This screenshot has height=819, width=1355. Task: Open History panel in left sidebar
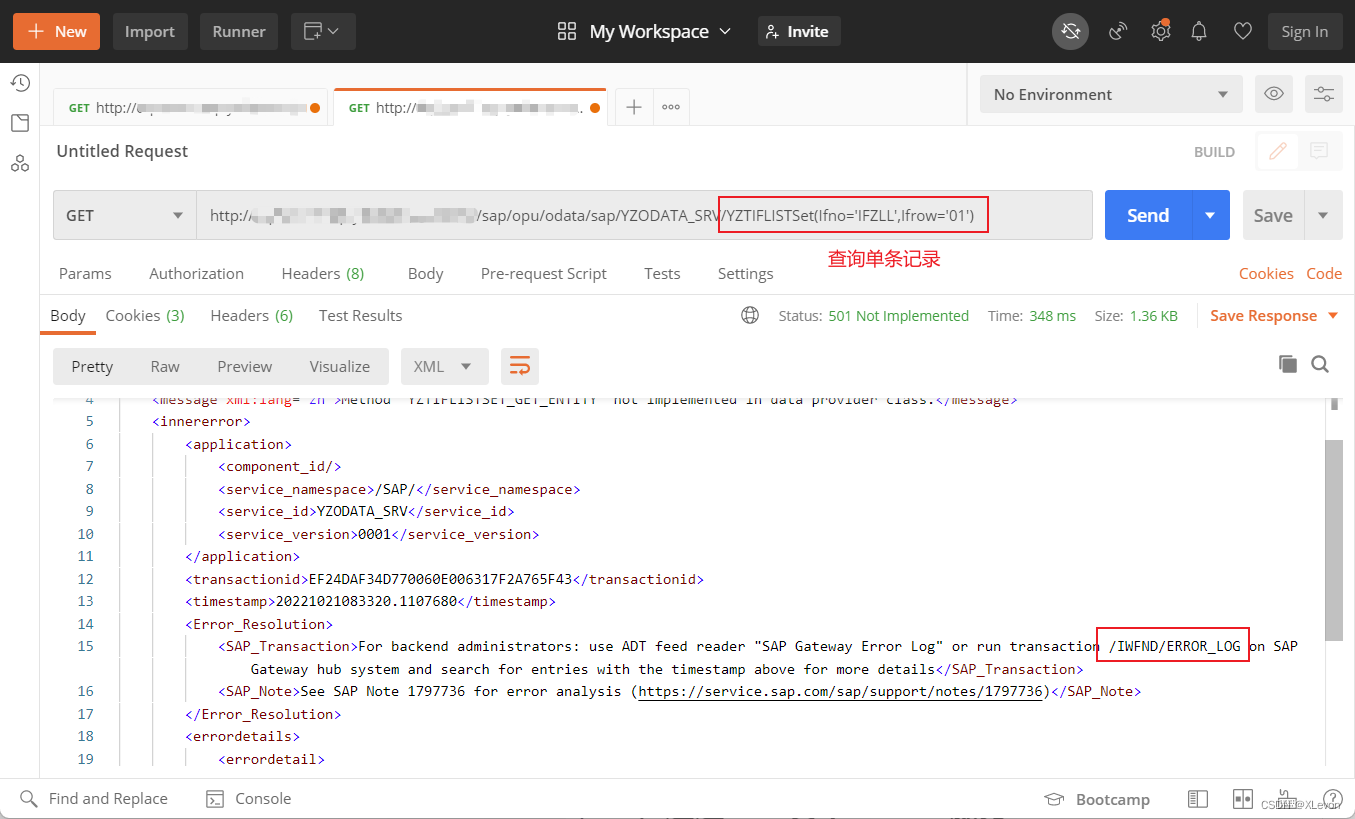pyautogui.click(x=20, y=83)
